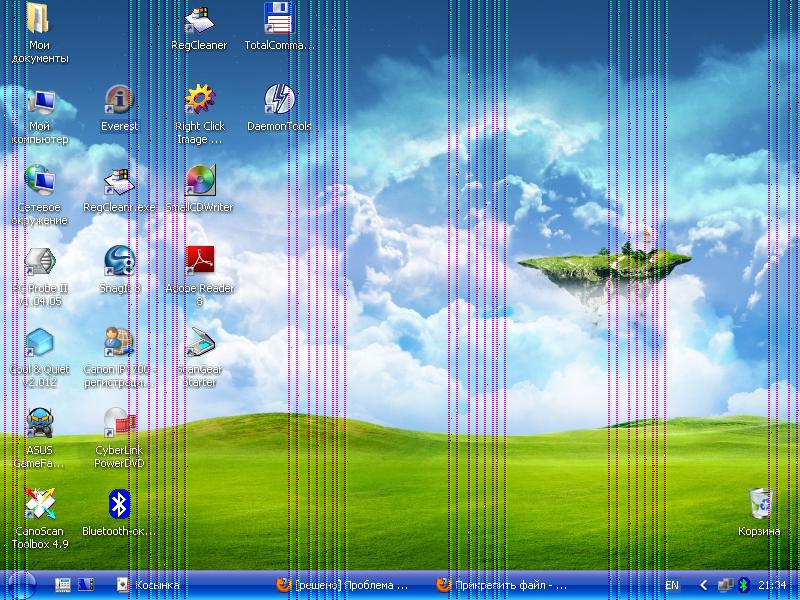The height and width of the screenshot is (600, 800).
Task: Open the RegCleaner shortcut icon
Action: 200,20
